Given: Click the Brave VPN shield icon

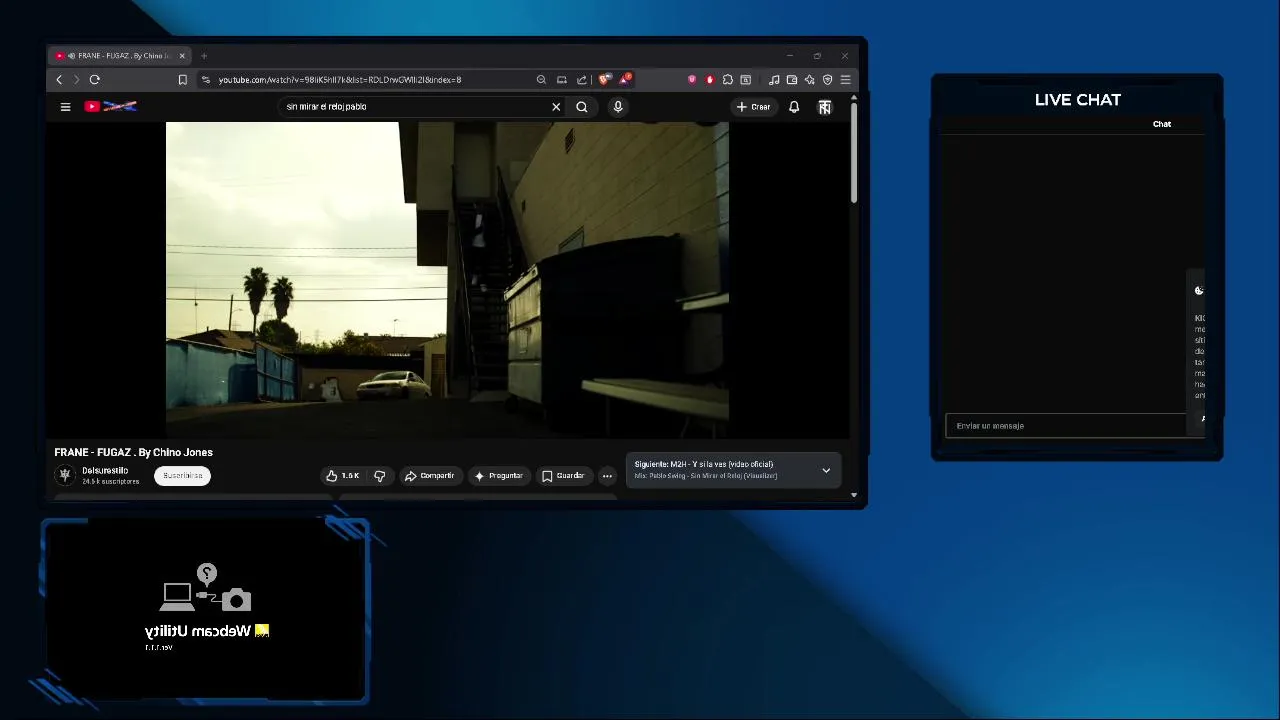Looking at the screenshot, I should tap(827, 80).
